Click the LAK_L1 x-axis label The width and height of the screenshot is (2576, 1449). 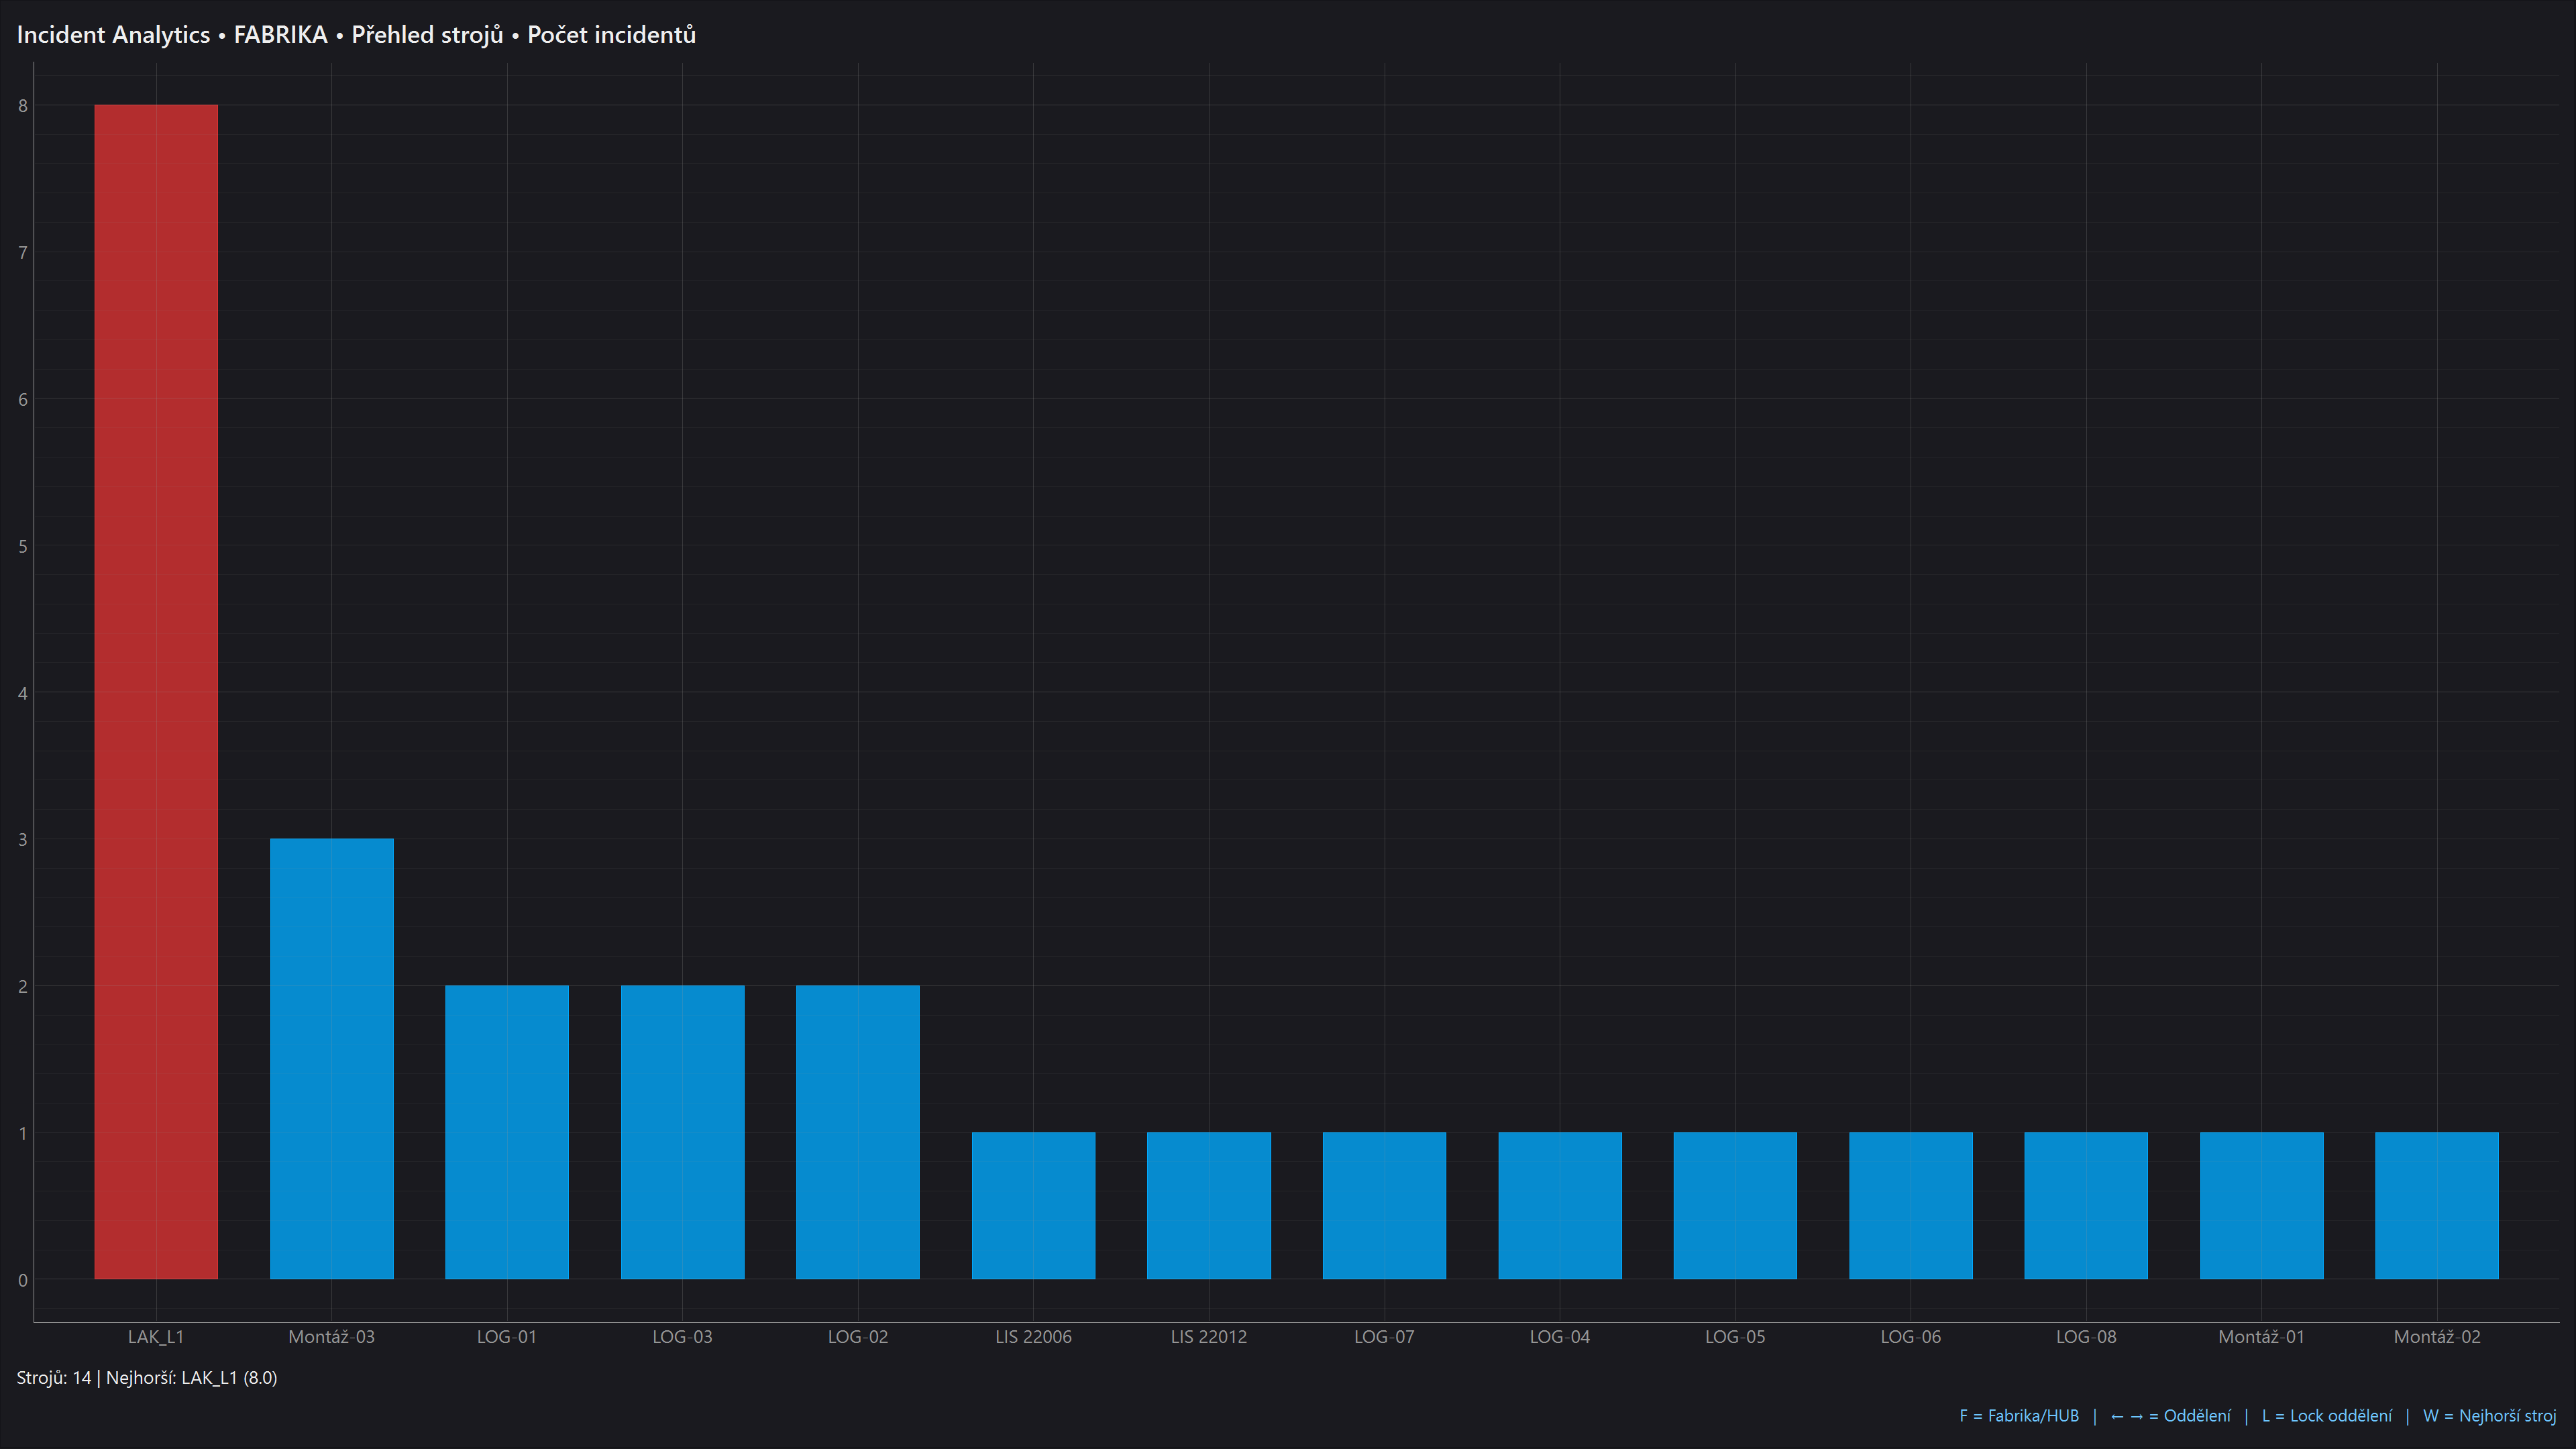[x=156, y=1337]
